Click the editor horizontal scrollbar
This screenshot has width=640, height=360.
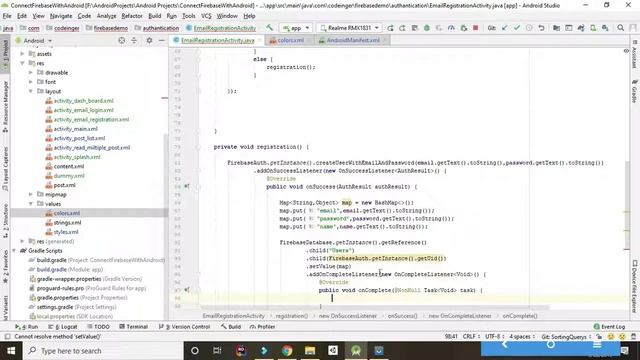(374, 307)
